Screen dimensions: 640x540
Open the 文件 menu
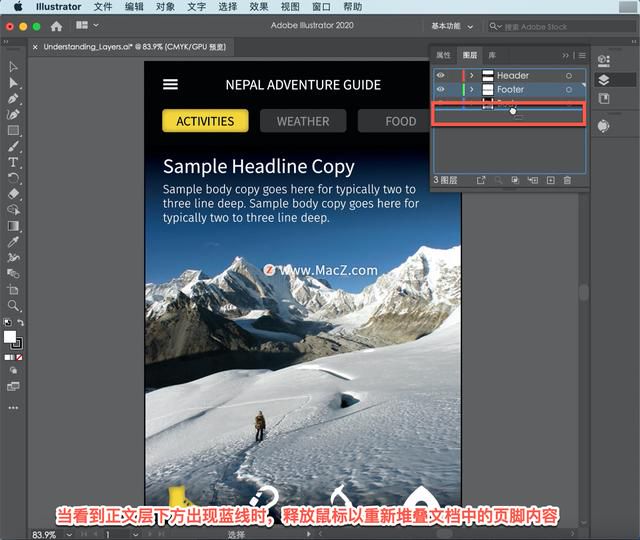(x=102, y=7)
